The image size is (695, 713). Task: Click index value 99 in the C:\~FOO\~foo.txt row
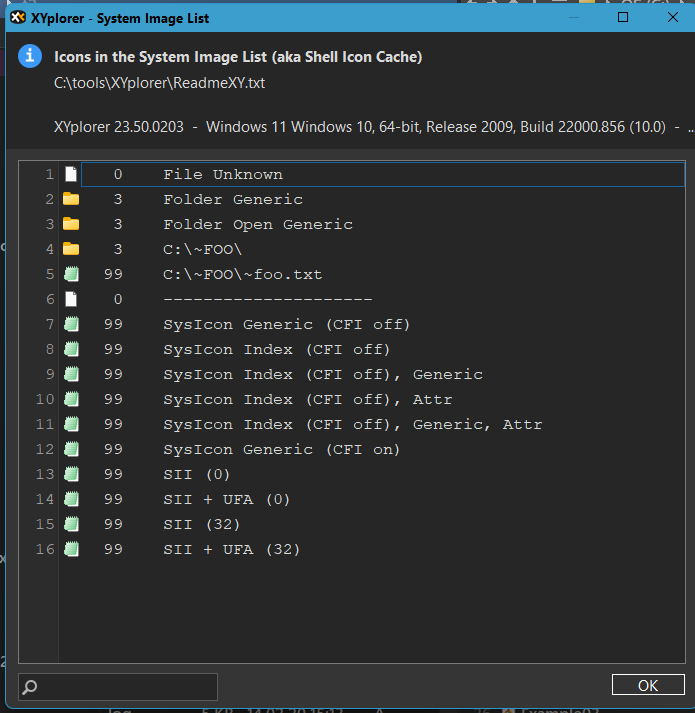(x=113, y=274)
